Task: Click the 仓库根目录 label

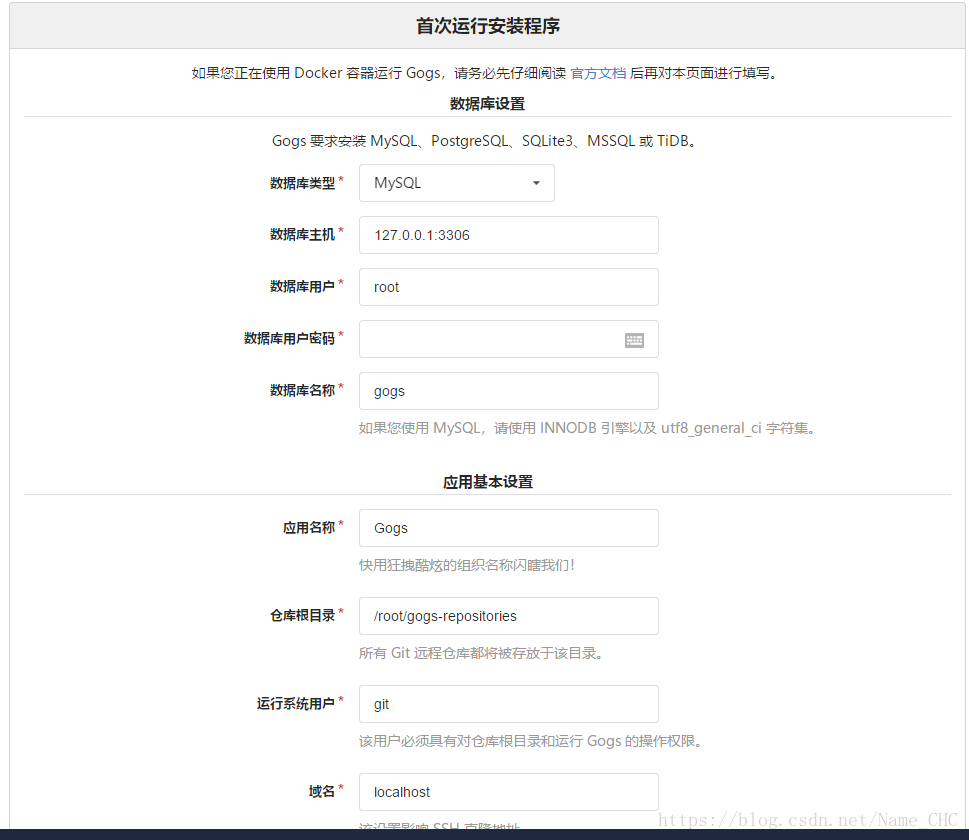Action: click(302, 616)
